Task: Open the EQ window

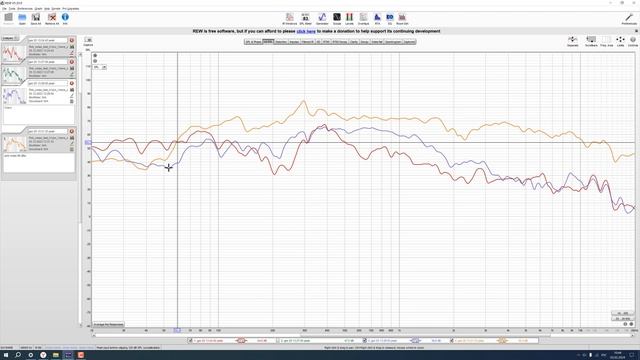Action: (390, 18)
